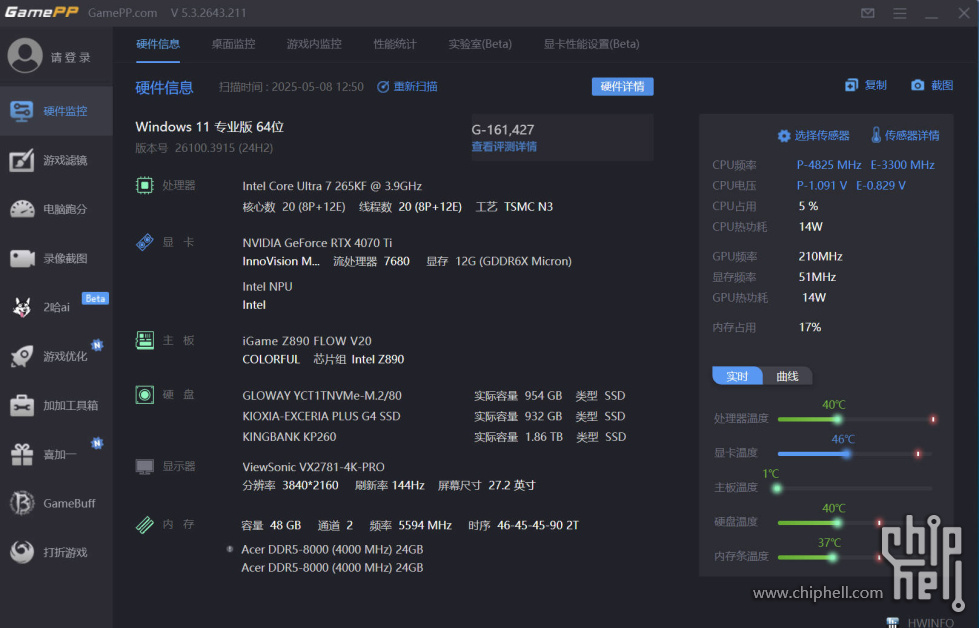Open the 打折游戏 sidebar icon
The height and width of the screenshot is (628, 979).
coord(22,552)
